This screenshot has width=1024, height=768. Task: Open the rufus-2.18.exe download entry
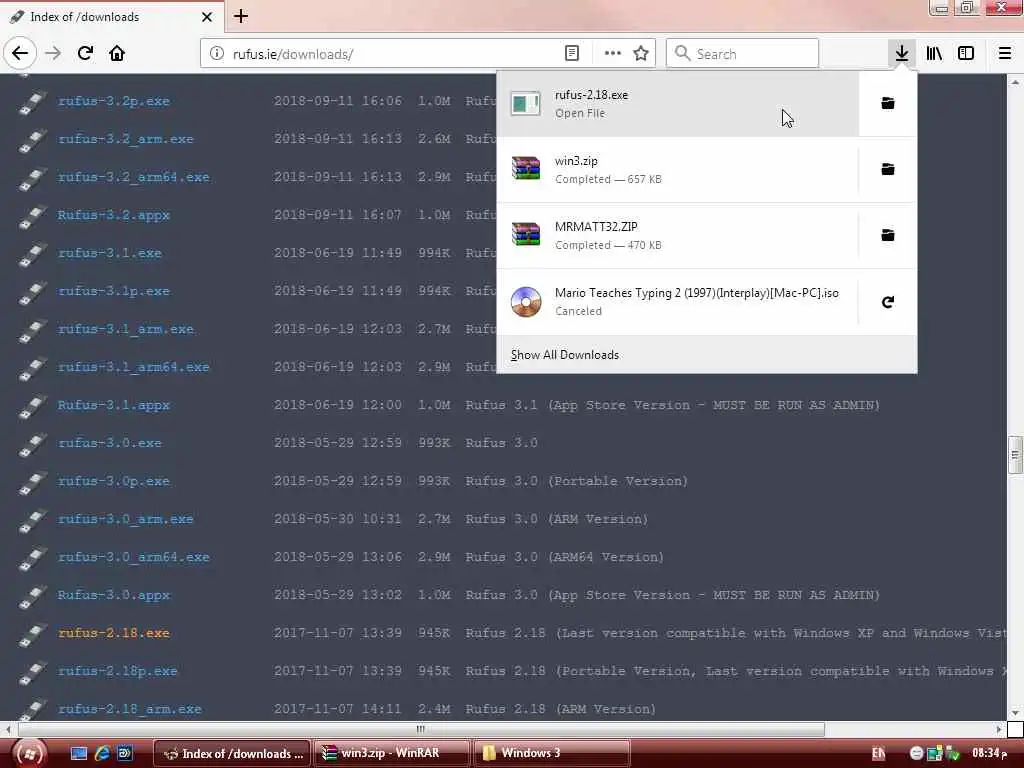pyautogui.click(x=678, y=103)
